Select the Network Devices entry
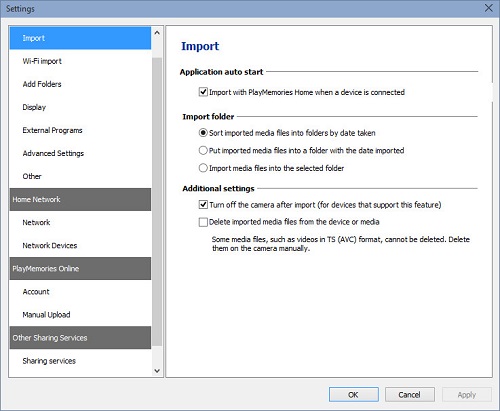 (x=80, y=245)
